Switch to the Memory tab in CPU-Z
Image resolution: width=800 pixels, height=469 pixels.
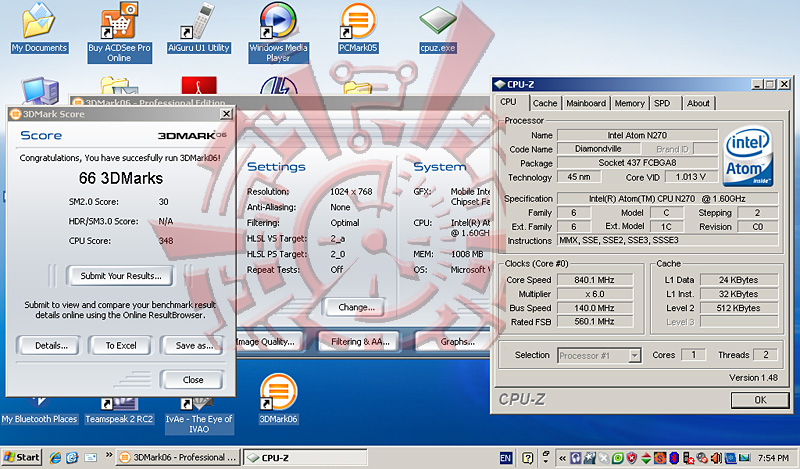629,103
